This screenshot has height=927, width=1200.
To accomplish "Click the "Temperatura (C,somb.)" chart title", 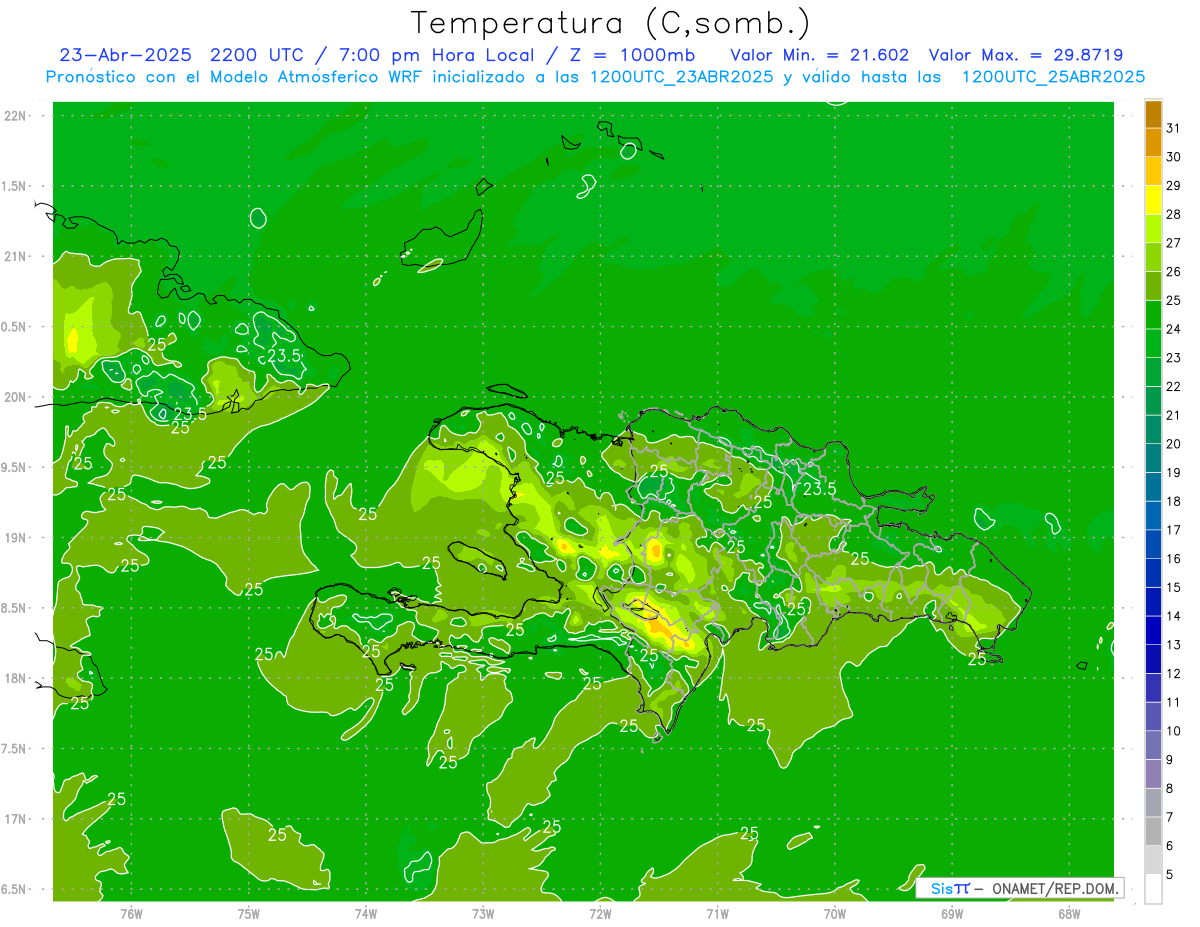I will 611,22.
